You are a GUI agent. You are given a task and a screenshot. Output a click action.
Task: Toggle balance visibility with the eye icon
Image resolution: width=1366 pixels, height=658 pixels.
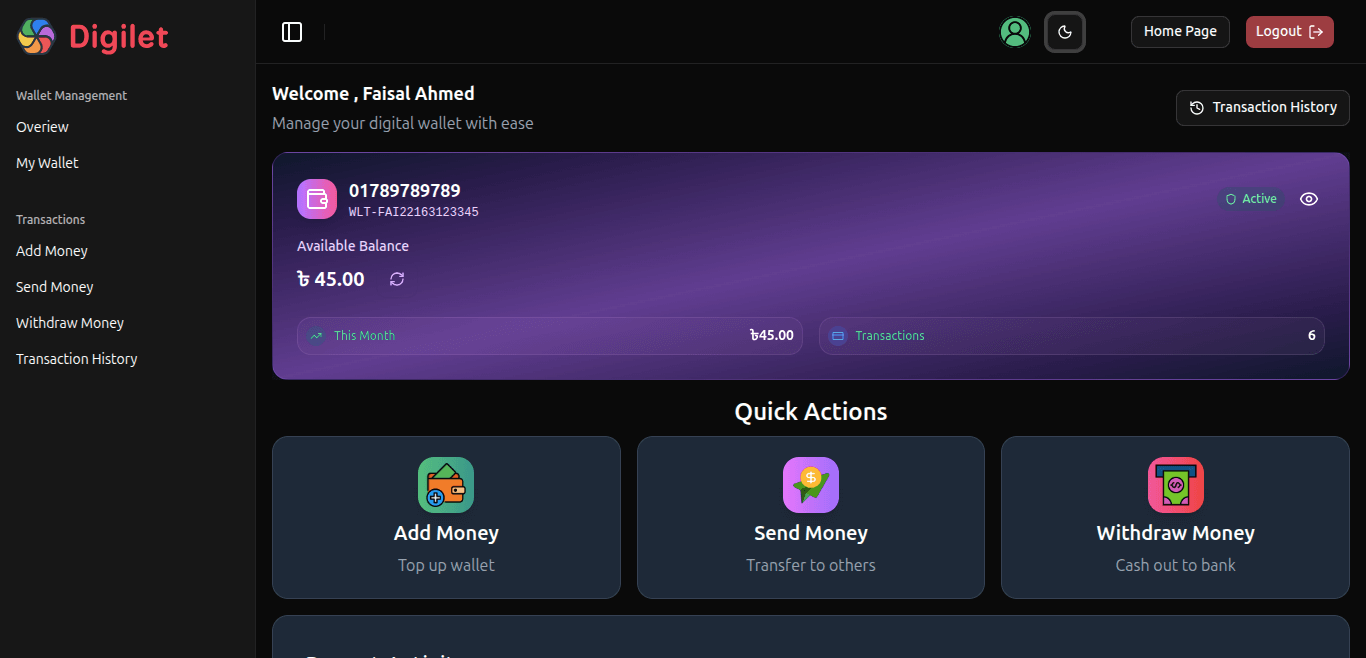(1309, 199)
